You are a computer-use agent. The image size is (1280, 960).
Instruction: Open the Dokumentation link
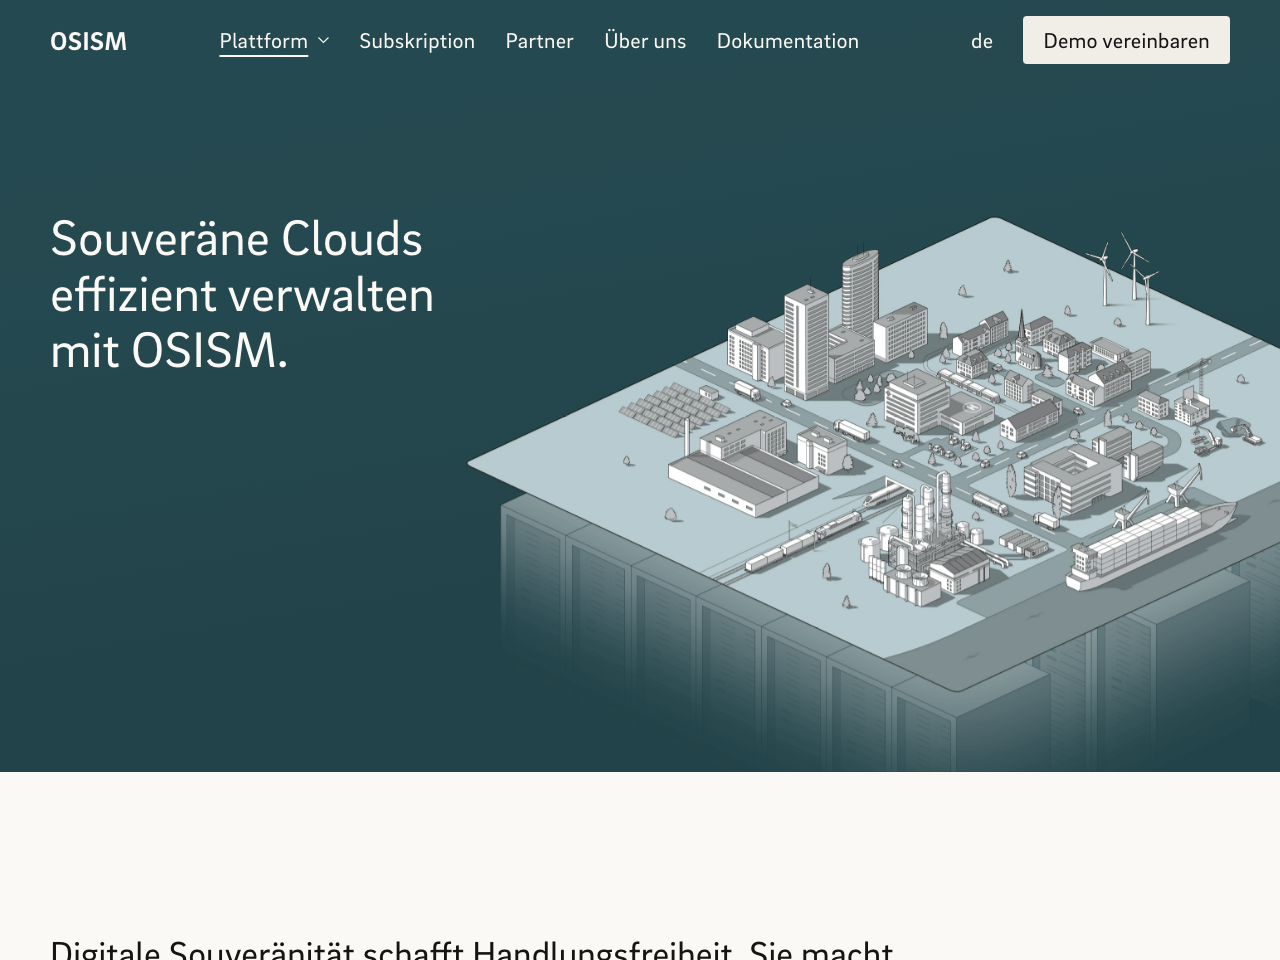click(x=787, y=40)
